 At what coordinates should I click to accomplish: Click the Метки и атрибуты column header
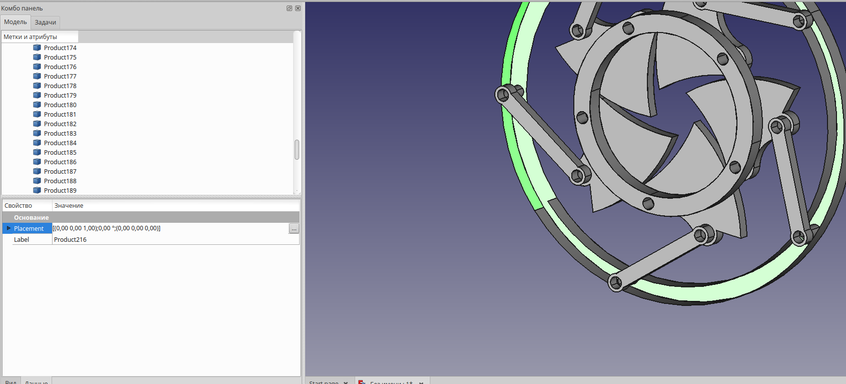(x=40, y=37)
